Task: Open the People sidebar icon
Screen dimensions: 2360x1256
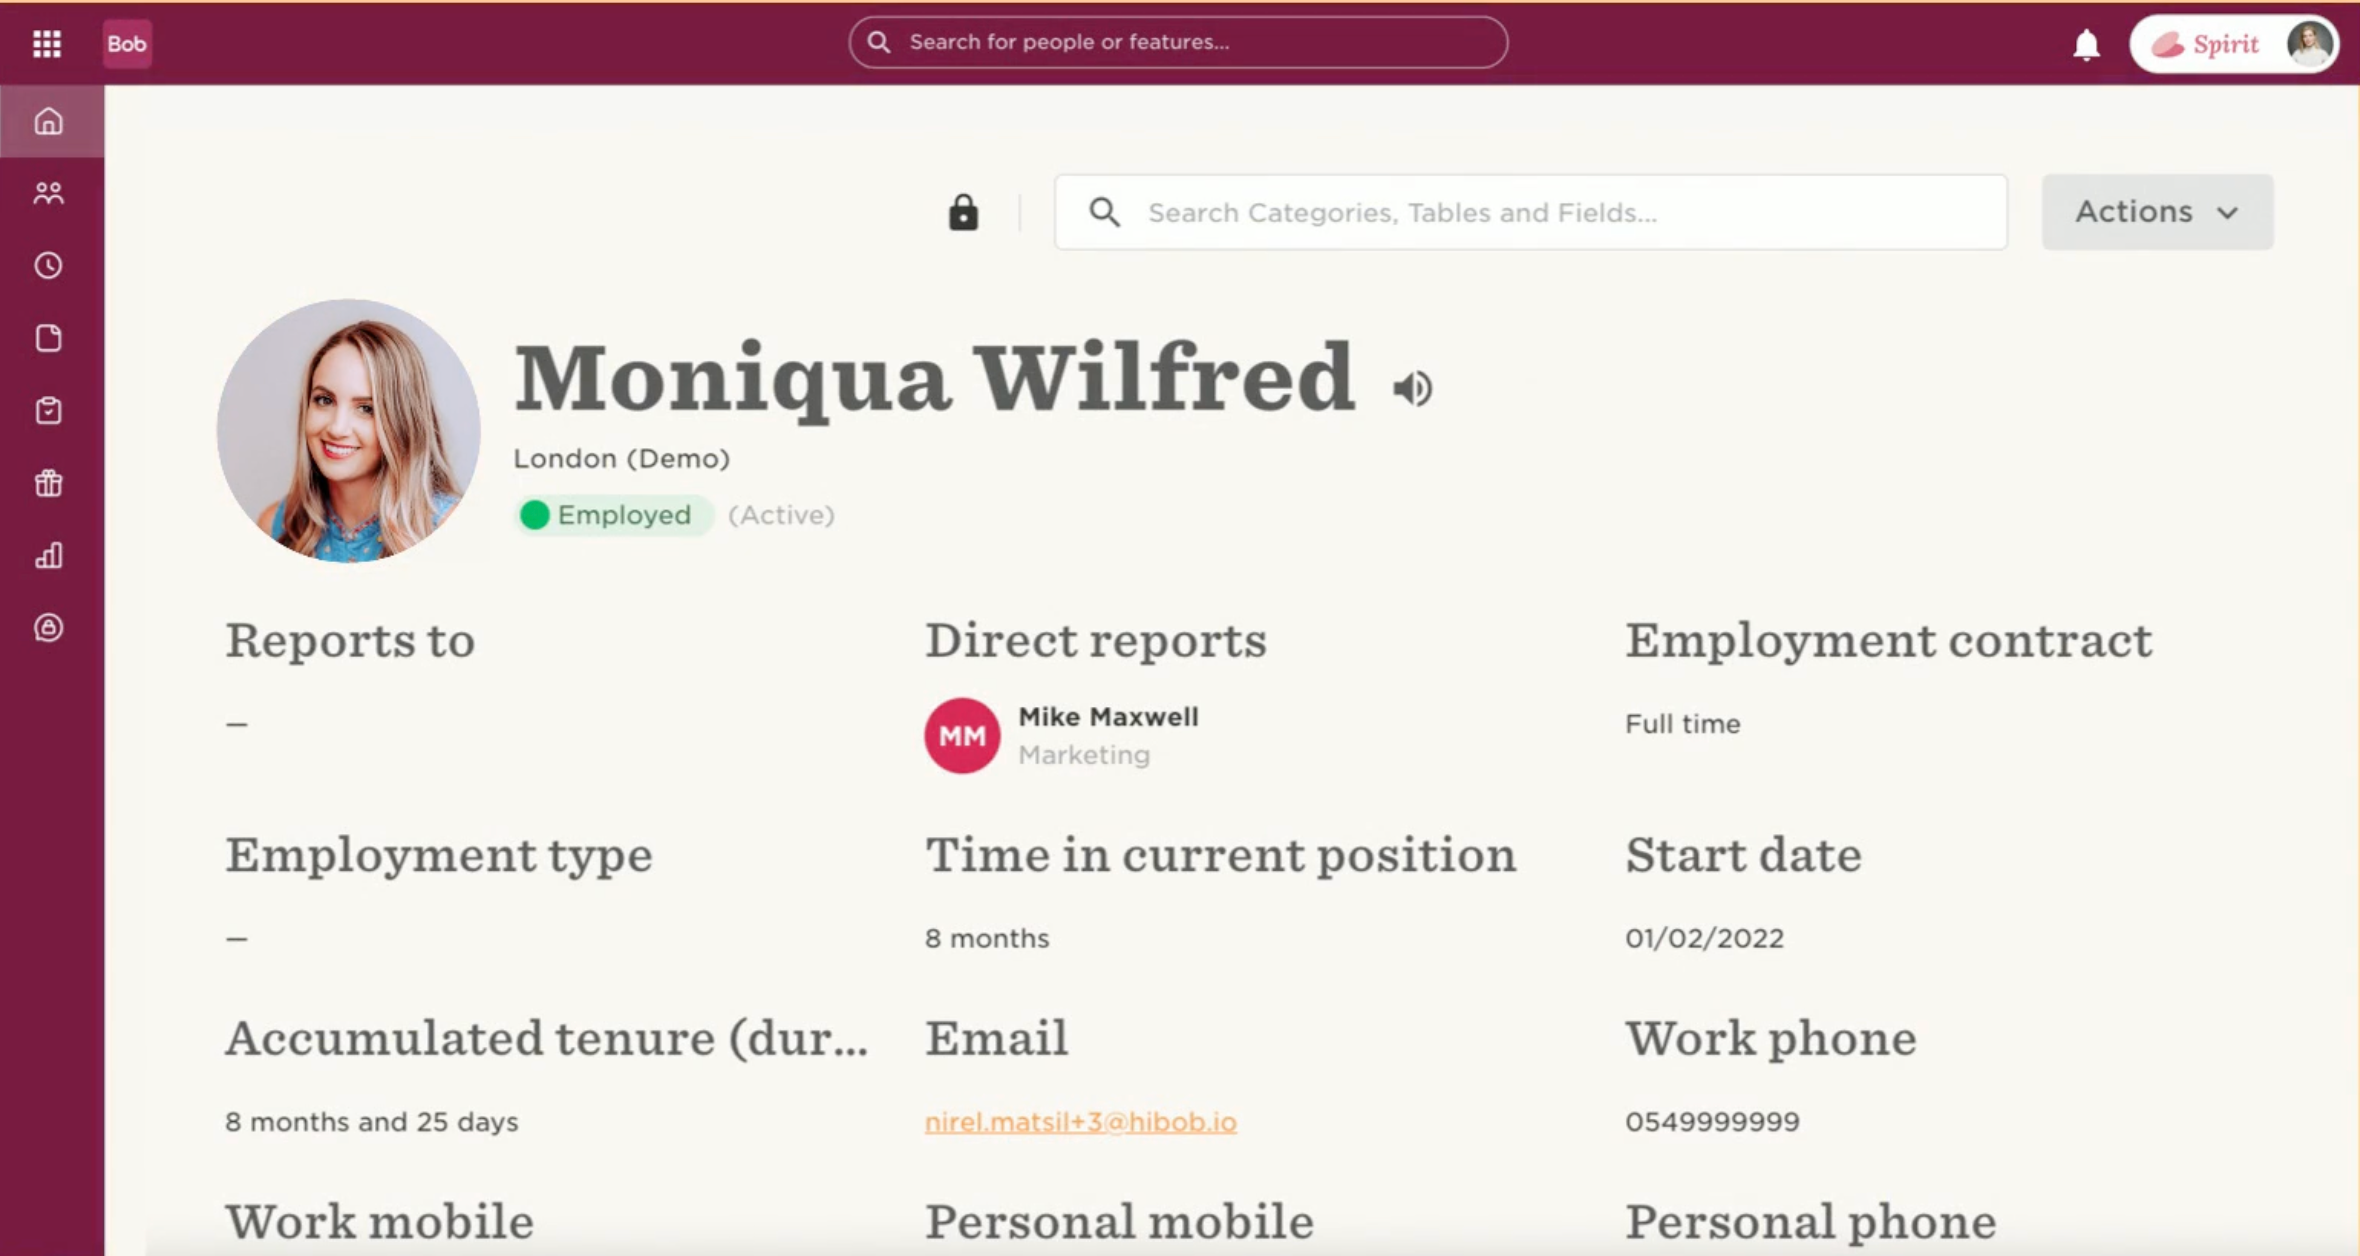Action: tap(48, 193)
